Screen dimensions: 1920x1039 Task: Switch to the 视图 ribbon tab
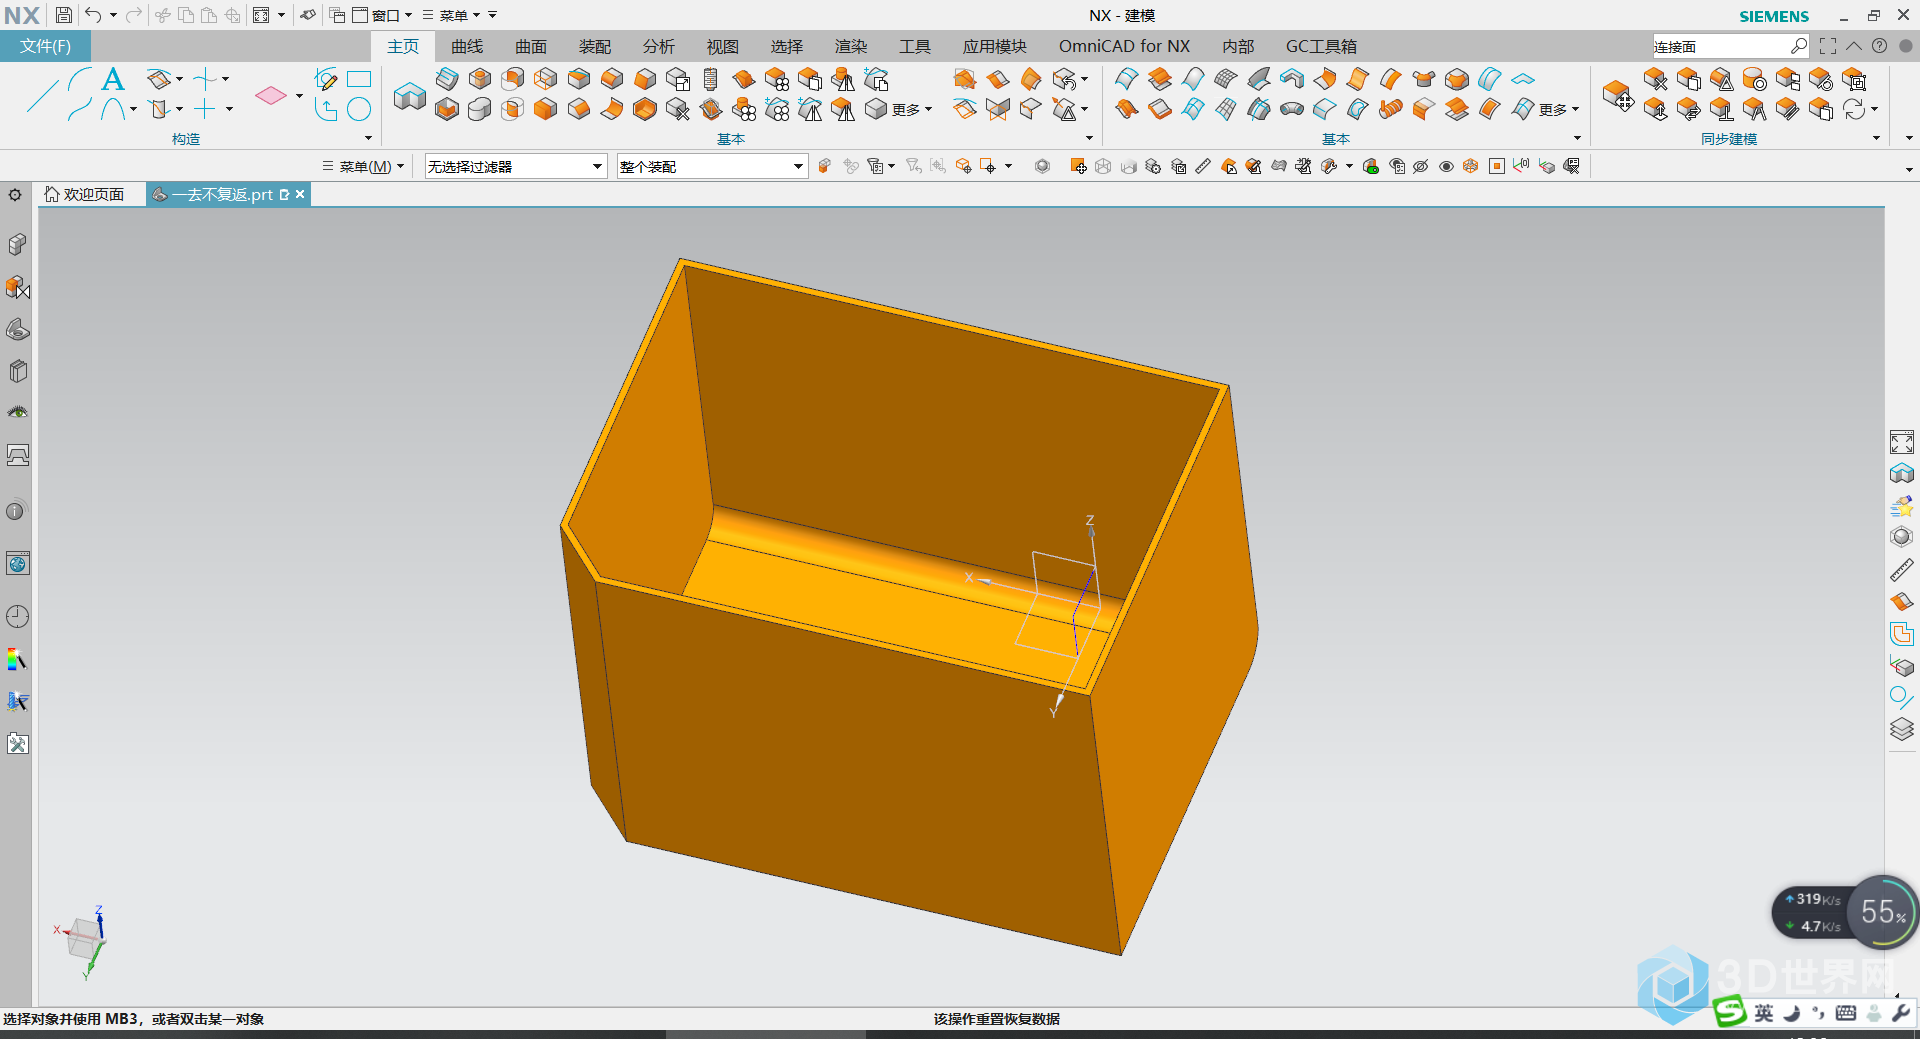point(723,46)
